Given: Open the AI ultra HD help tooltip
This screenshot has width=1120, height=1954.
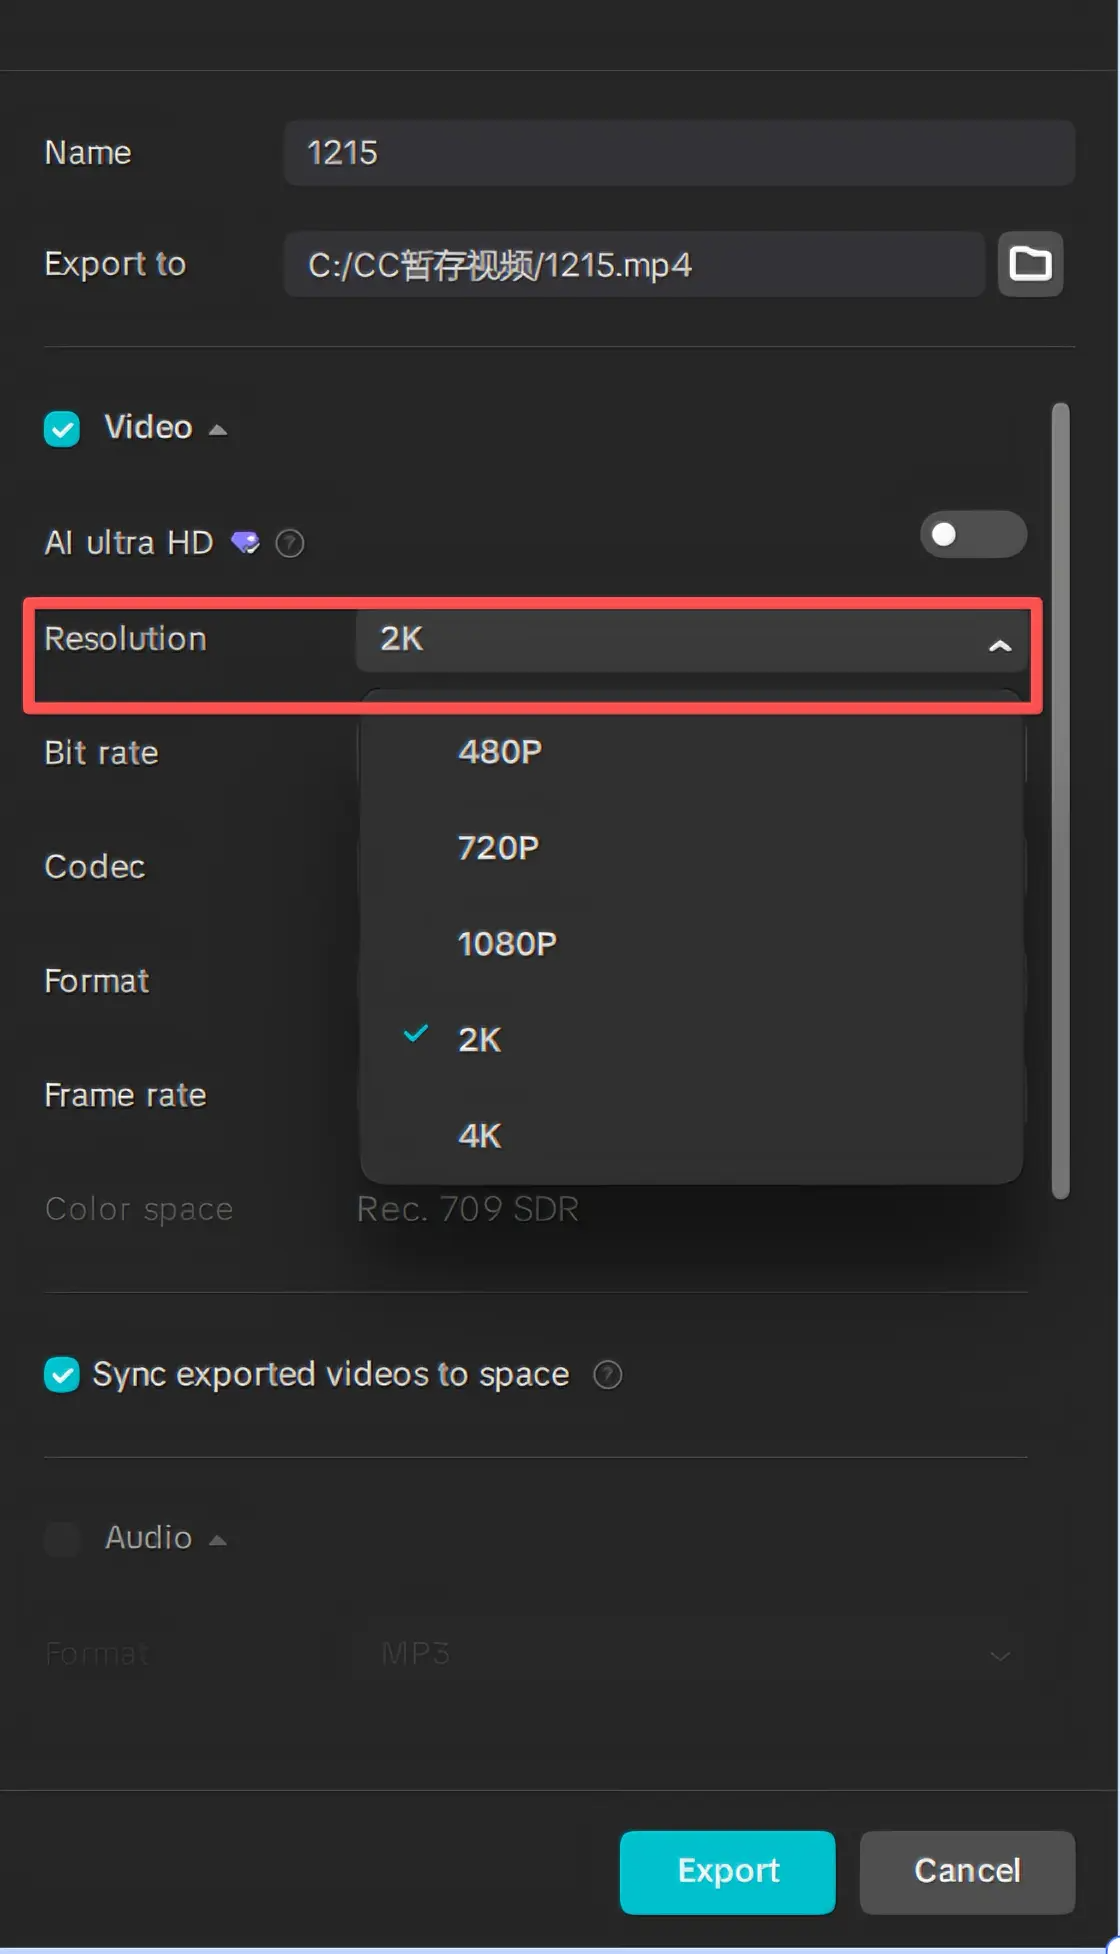Looking at the screenshot, I should pos(289,543).
